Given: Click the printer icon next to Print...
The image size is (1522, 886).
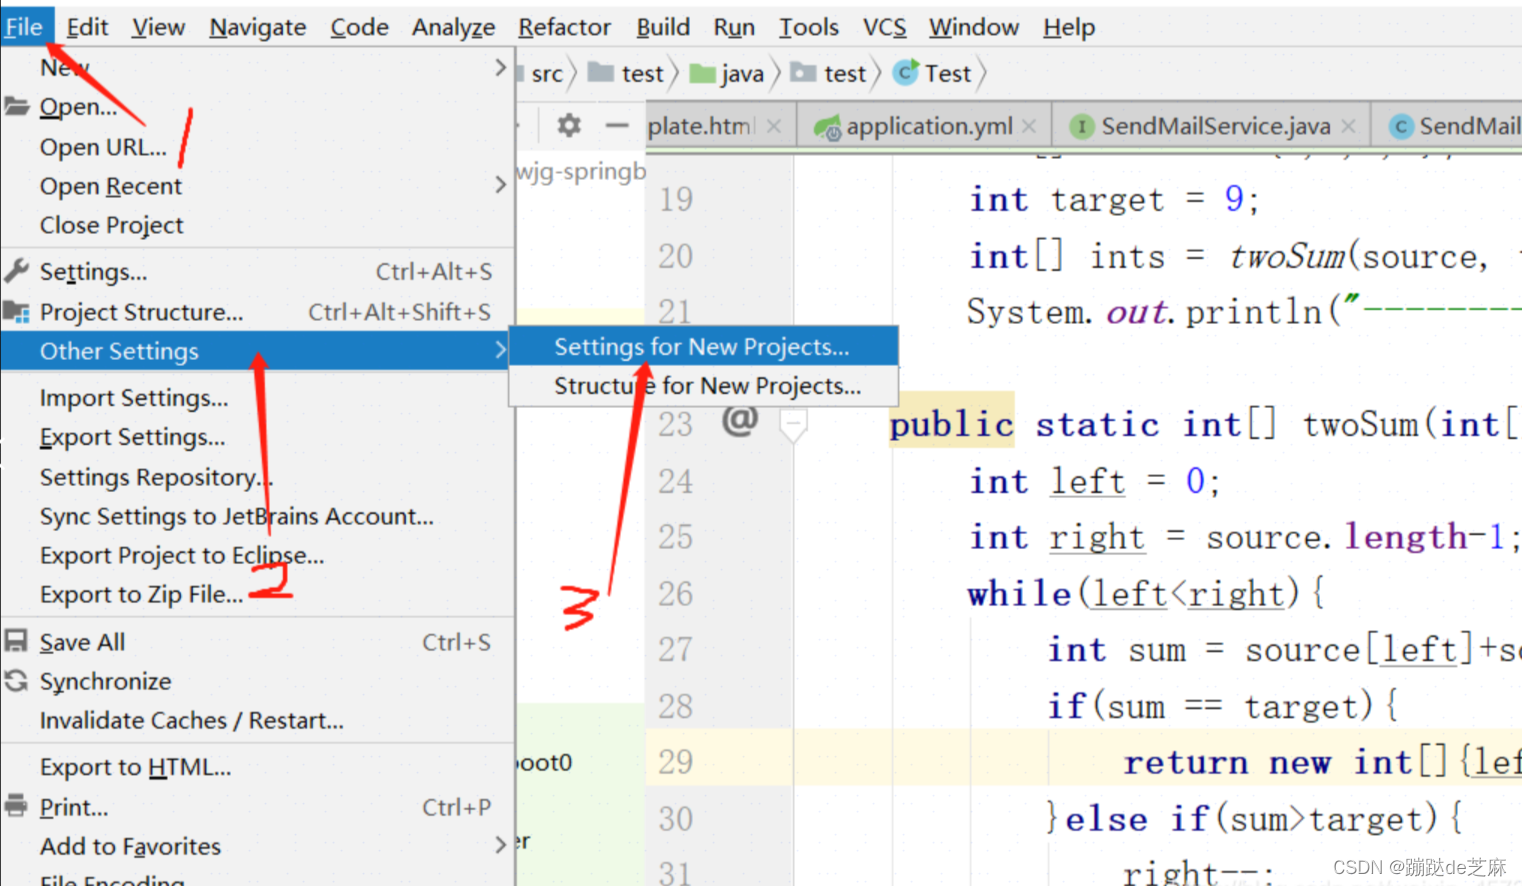Looking at the screenshot, I should tap(14, 807).
